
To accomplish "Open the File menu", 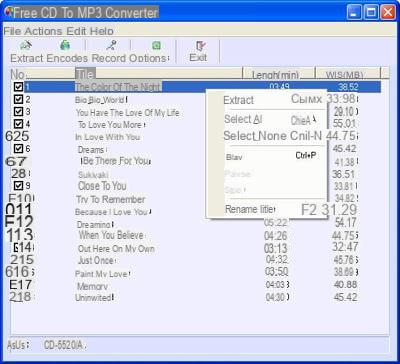I will [x=12, y=31].
